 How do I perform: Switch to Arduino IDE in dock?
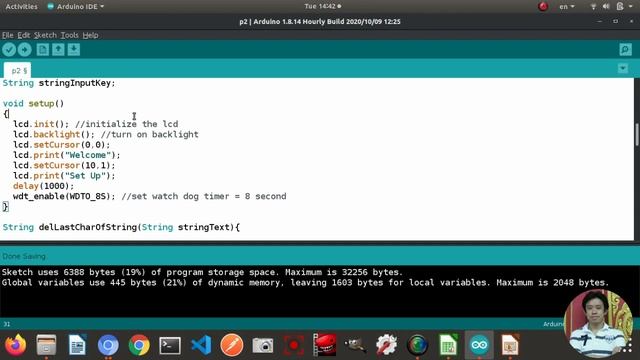point(479,345)
